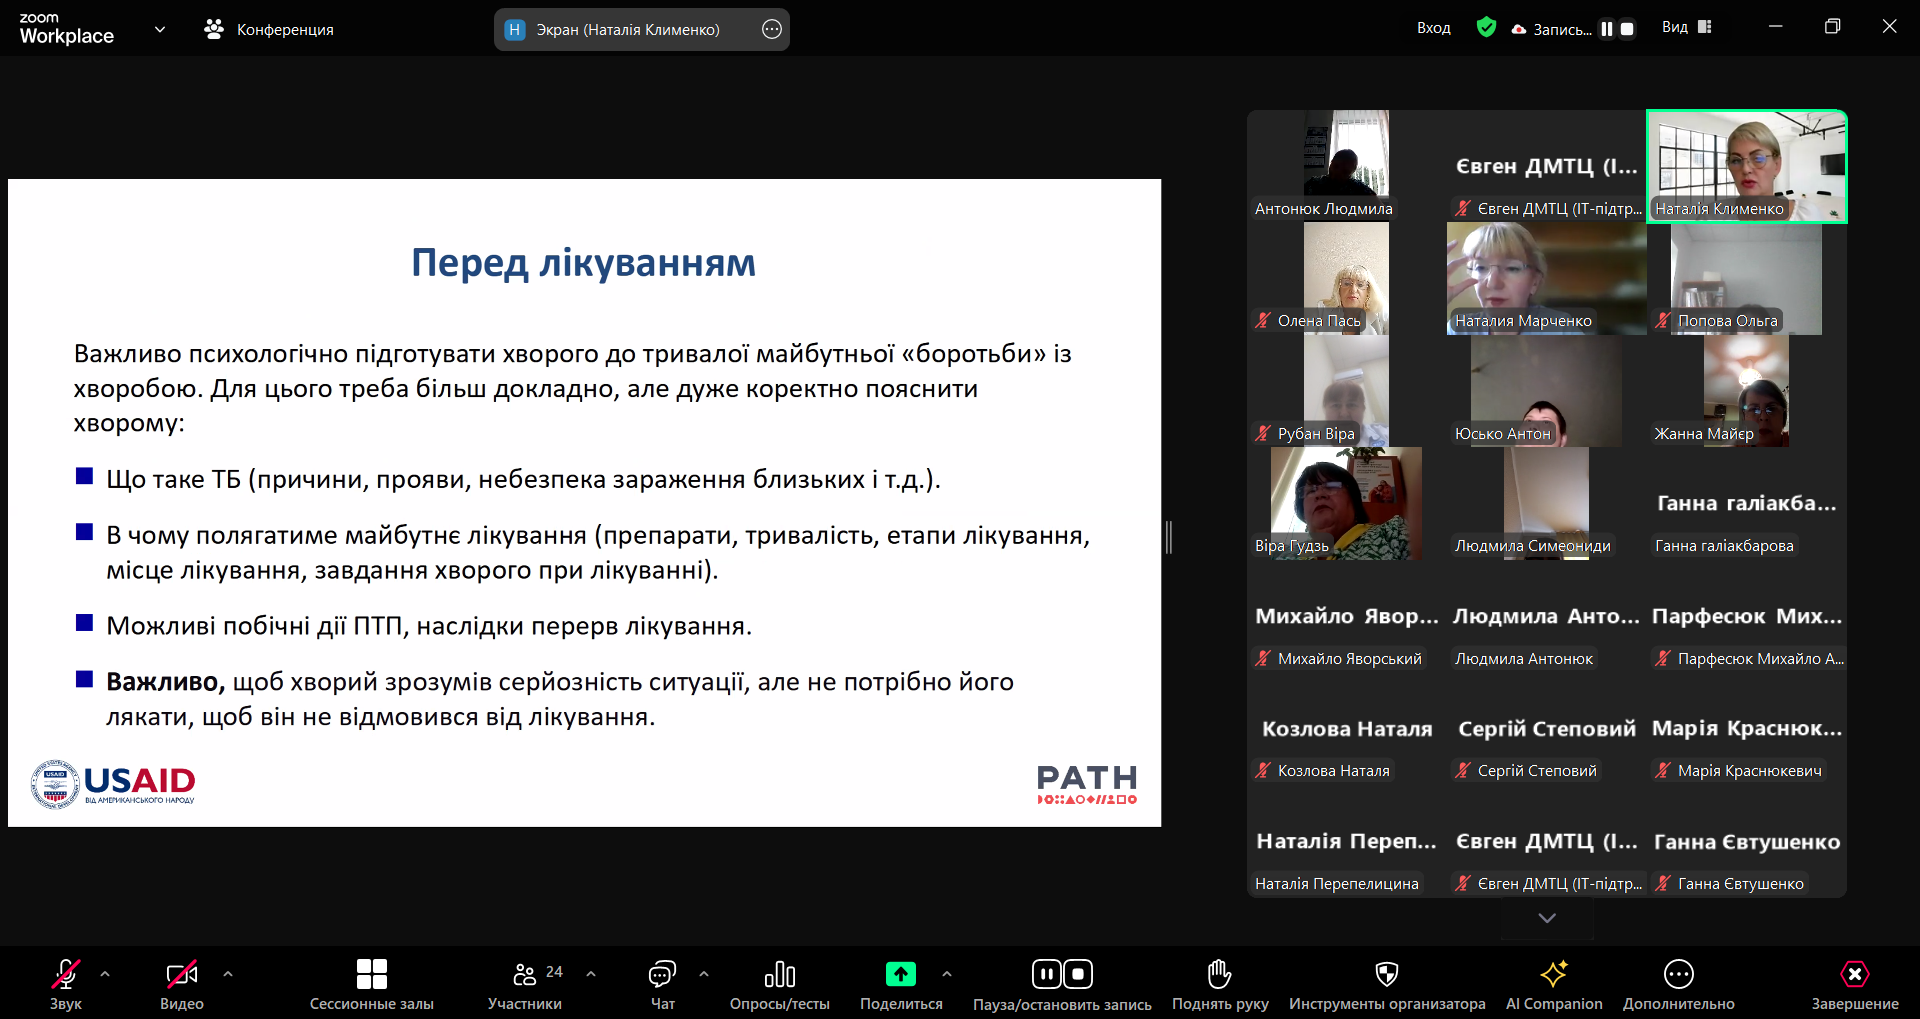Click Поднять руку raise hand icon
Screen dimensions: 1920x1019
[x=1219, y=974]
